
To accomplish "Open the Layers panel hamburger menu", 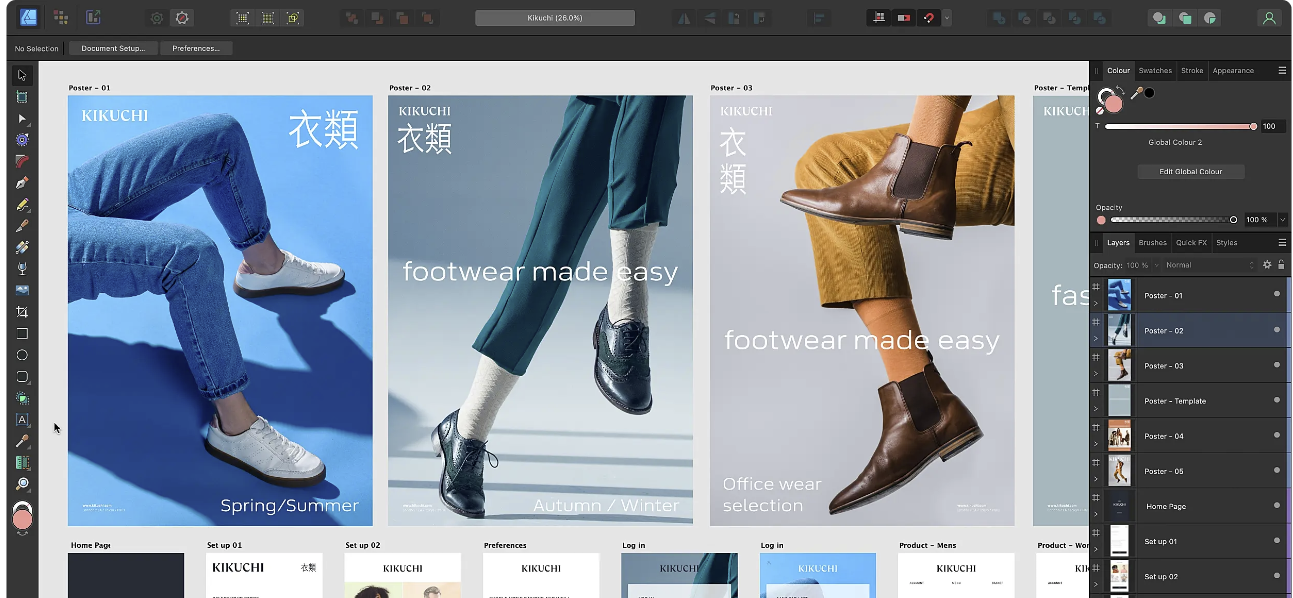I will (x=1282, y=242).
